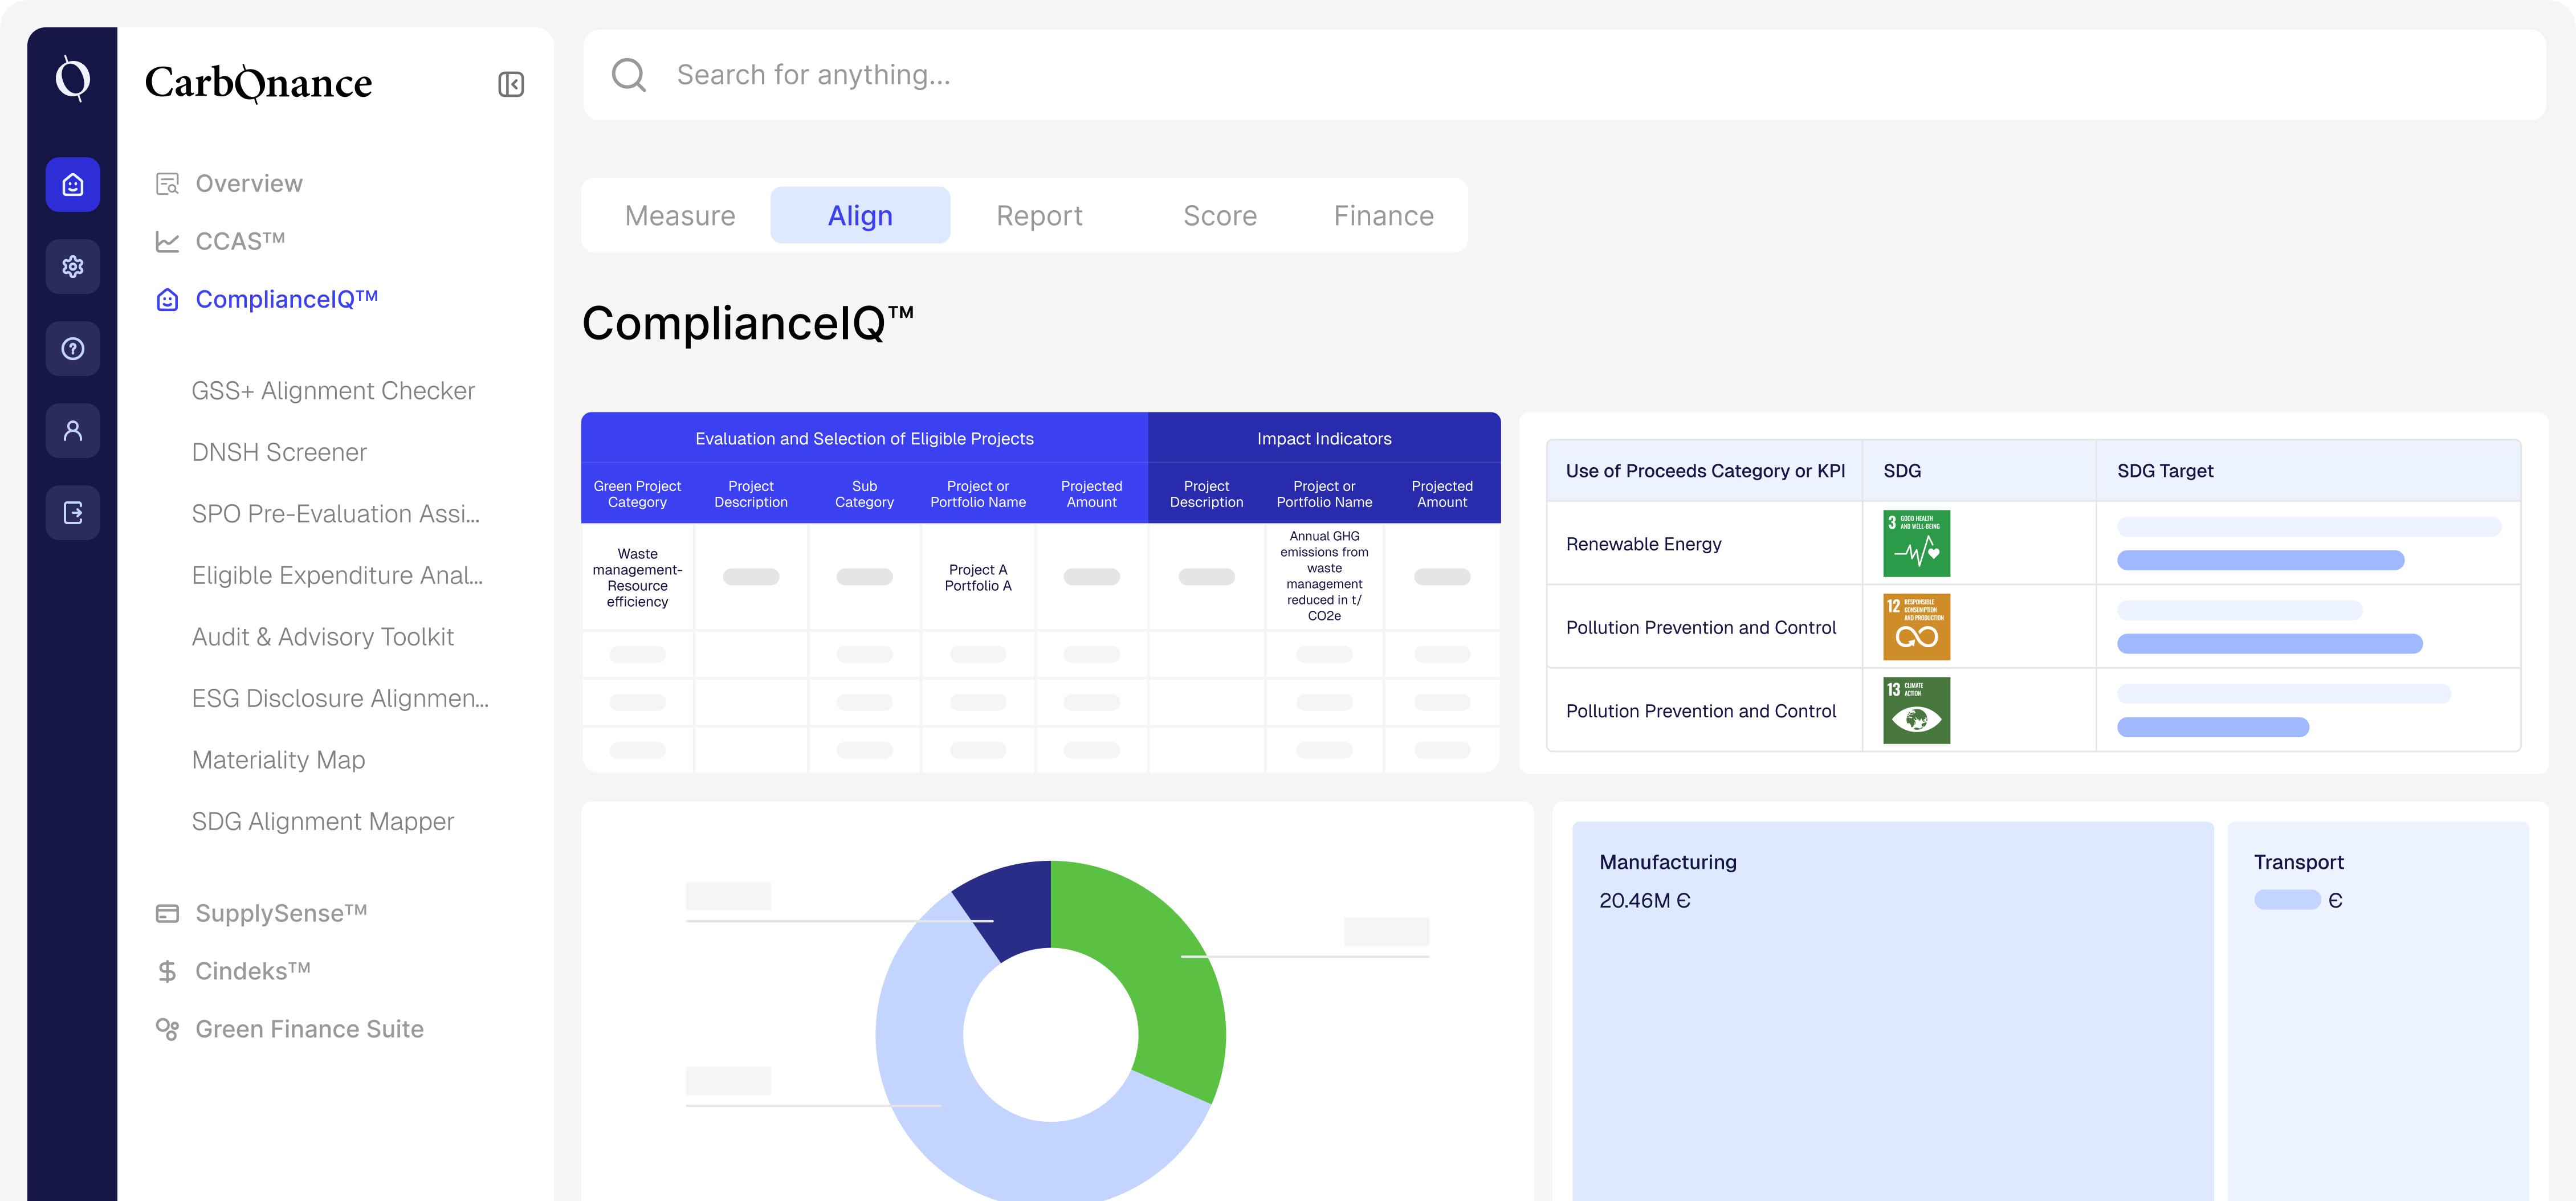2576x1201 pixels.
Task: Click the SupplySense card icon
Action: (167, 912)
